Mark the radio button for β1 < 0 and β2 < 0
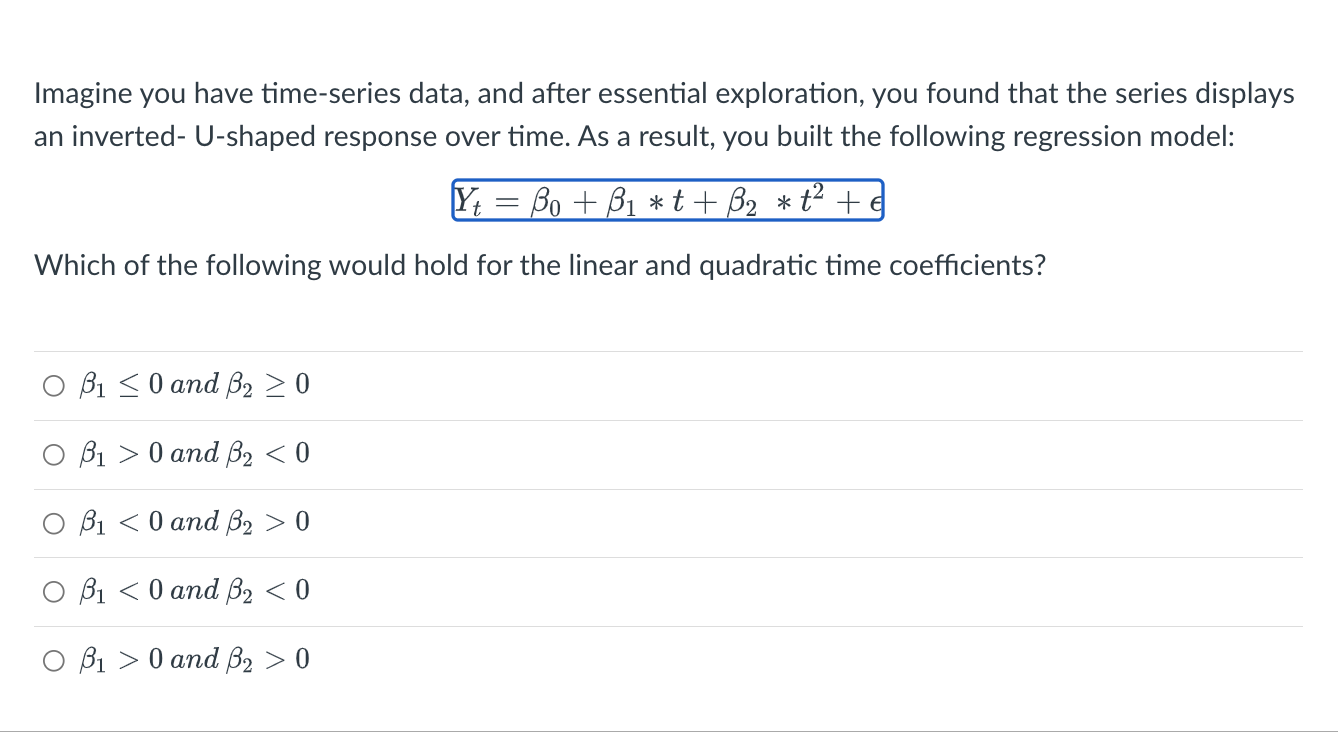 pos(52,592)
